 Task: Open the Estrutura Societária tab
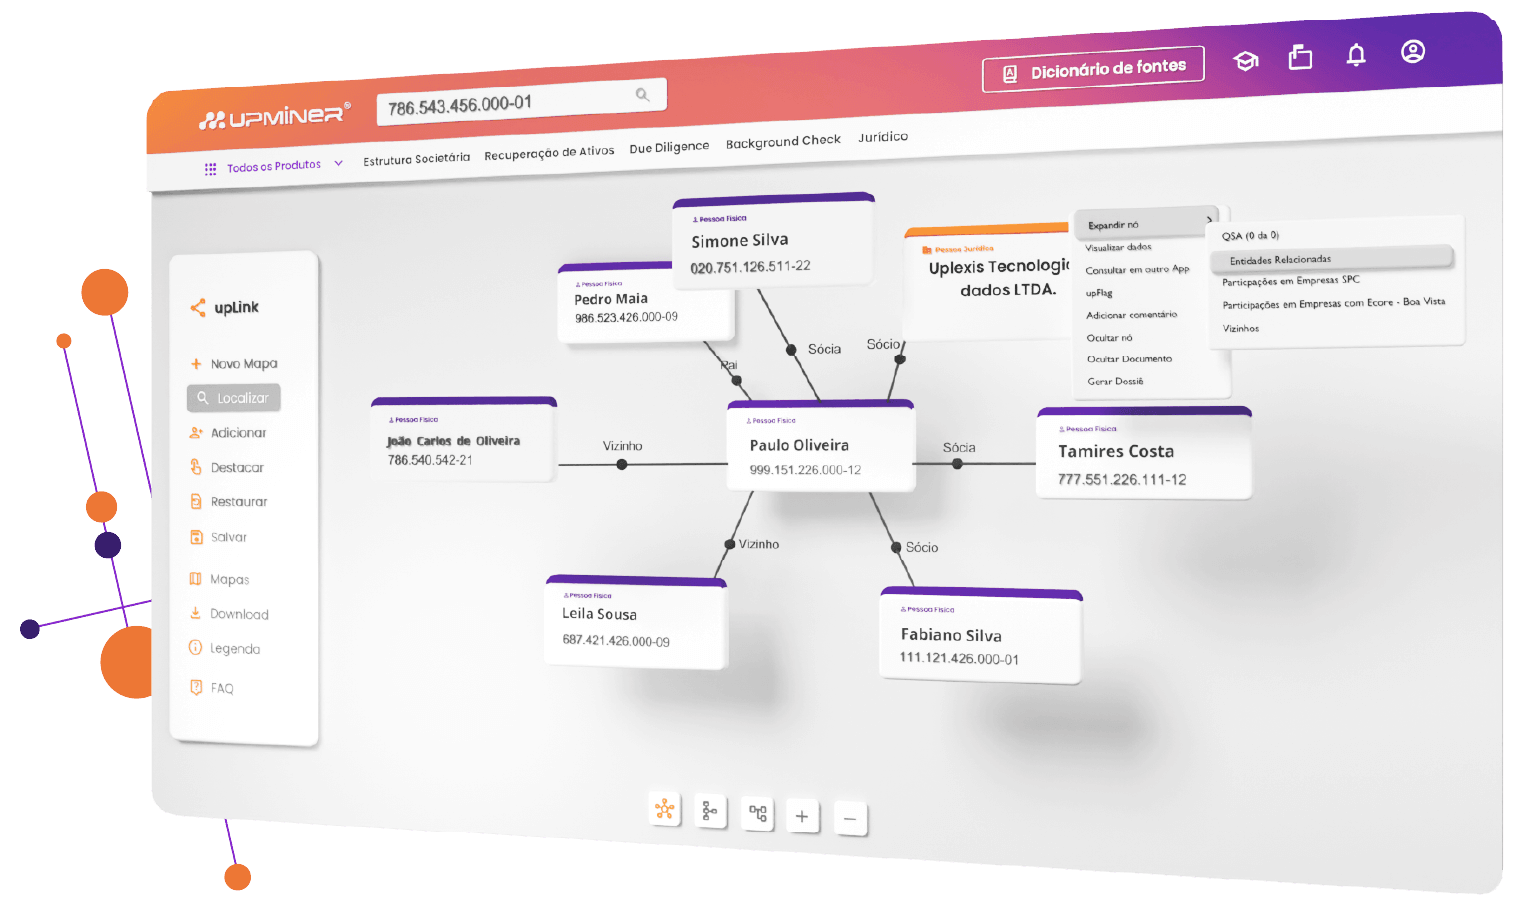click(x=416, y=159)
